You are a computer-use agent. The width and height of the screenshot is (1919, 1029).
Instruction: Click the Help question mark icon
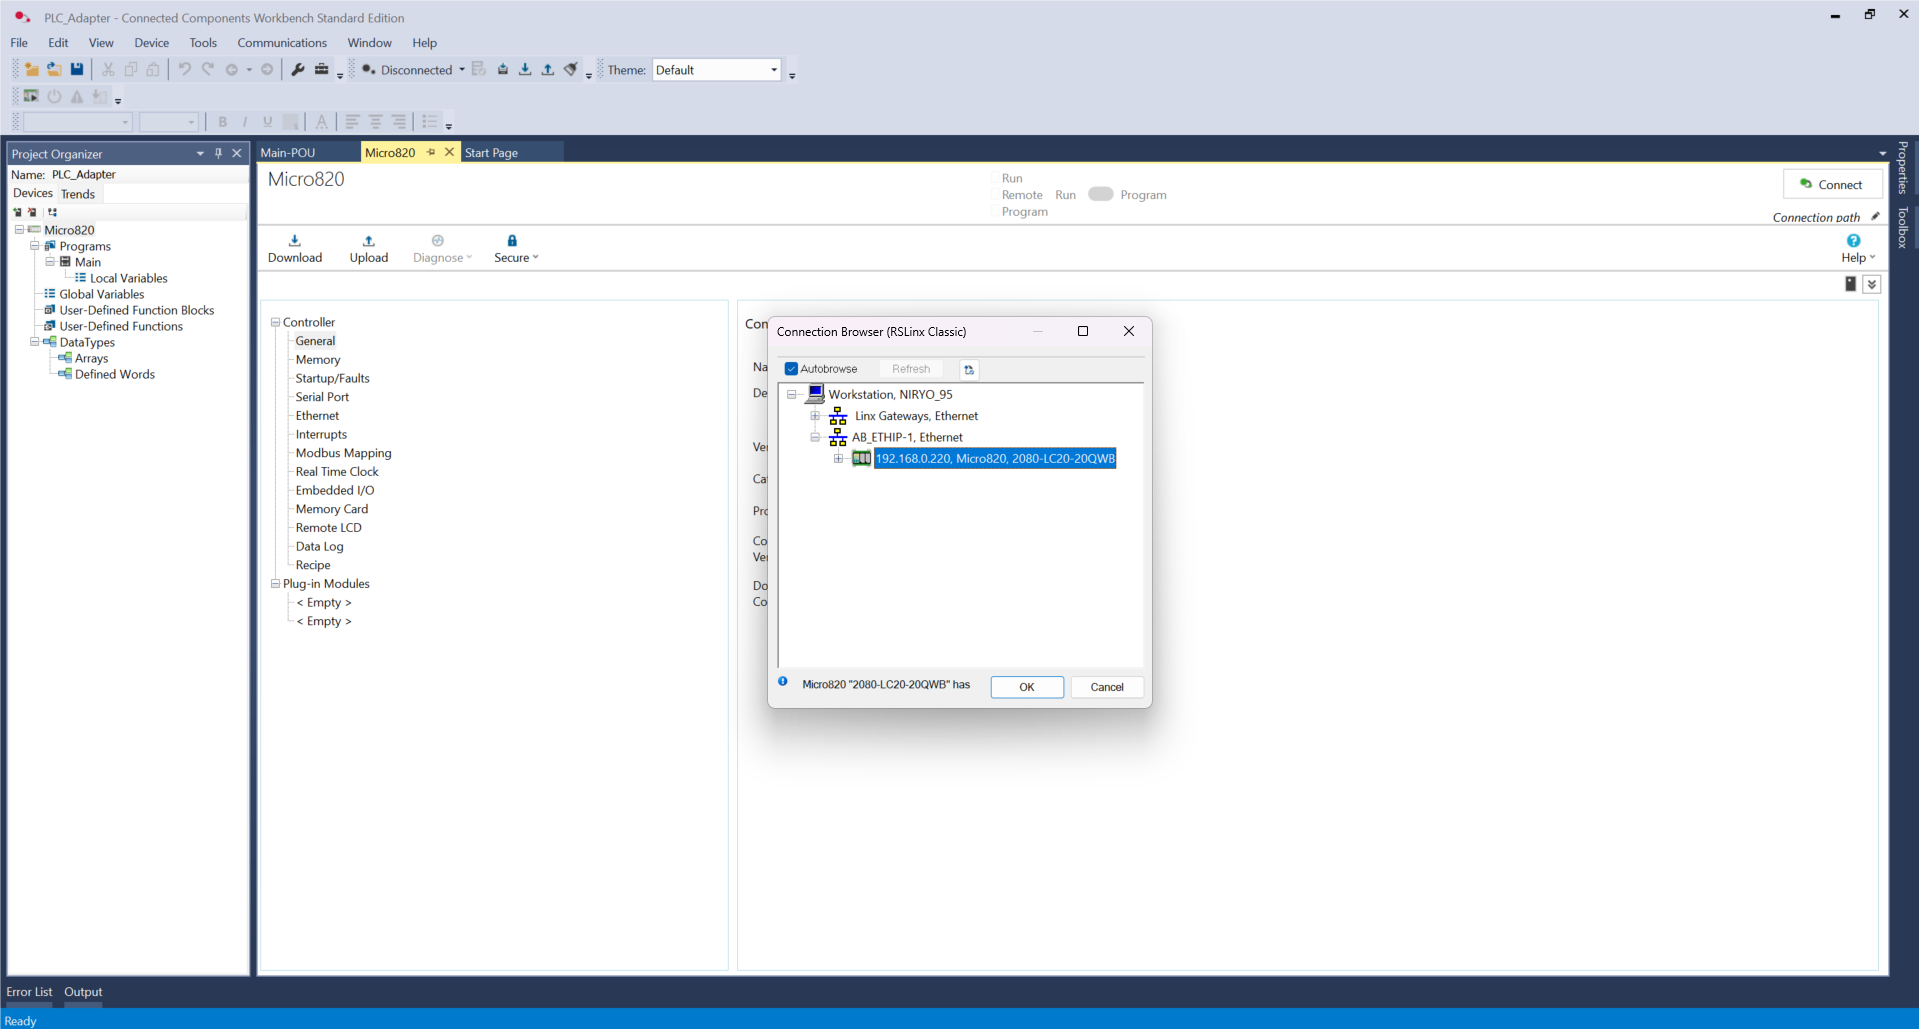[1853, 241]
